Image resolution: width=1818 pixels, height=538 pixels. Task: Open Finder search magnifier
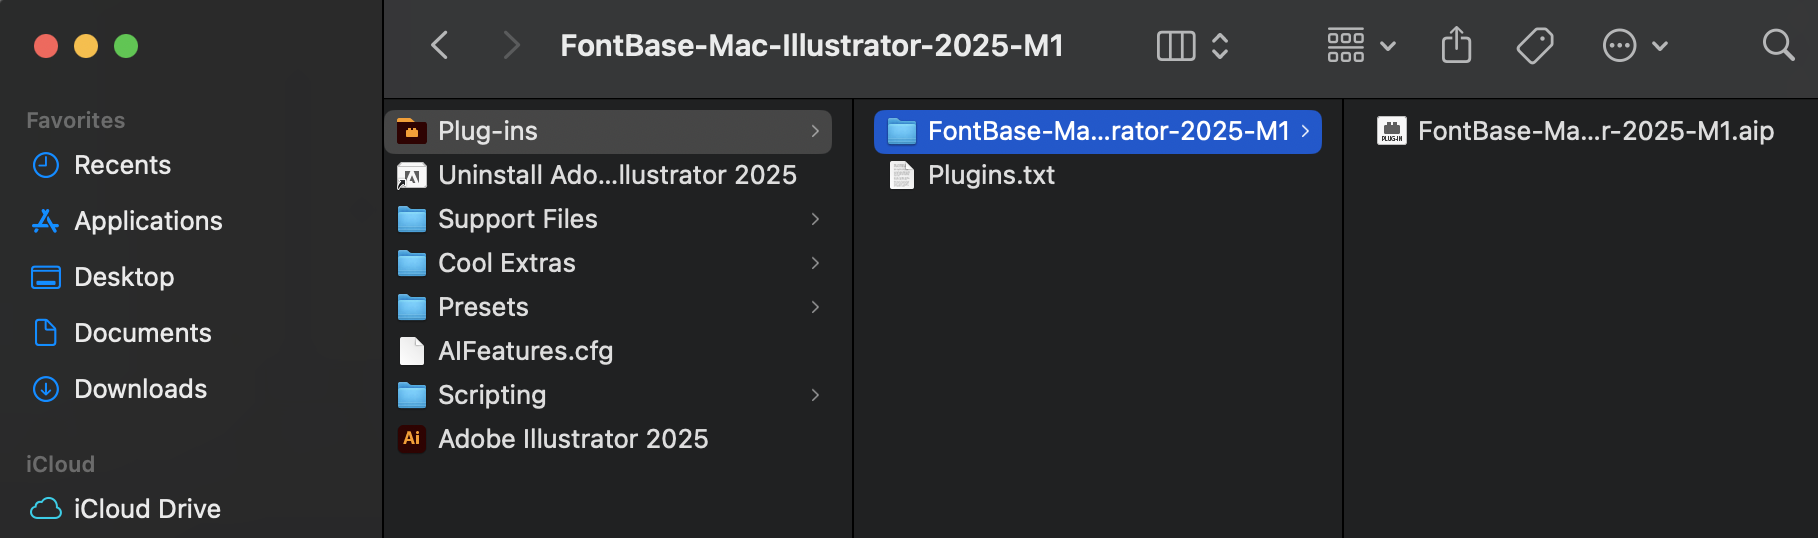click(1778, 45)
